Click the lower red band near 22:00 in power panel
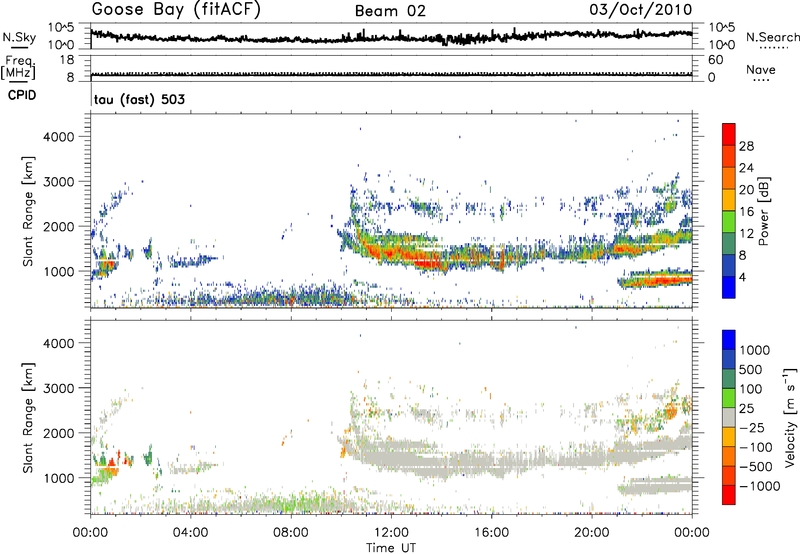The width and height of the screenshot is (800, 554). pos(658,280)
